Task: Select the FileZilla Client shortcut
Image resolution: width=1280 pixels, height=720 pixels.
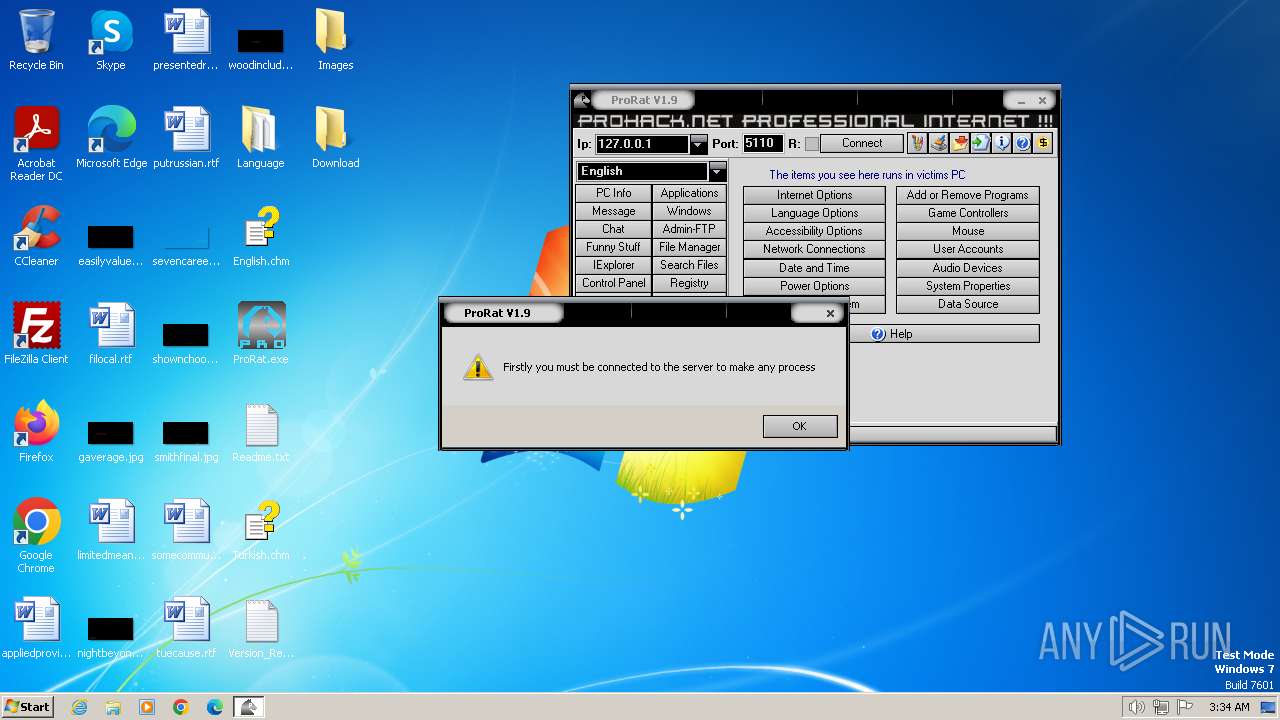Action: pos(36,334)
